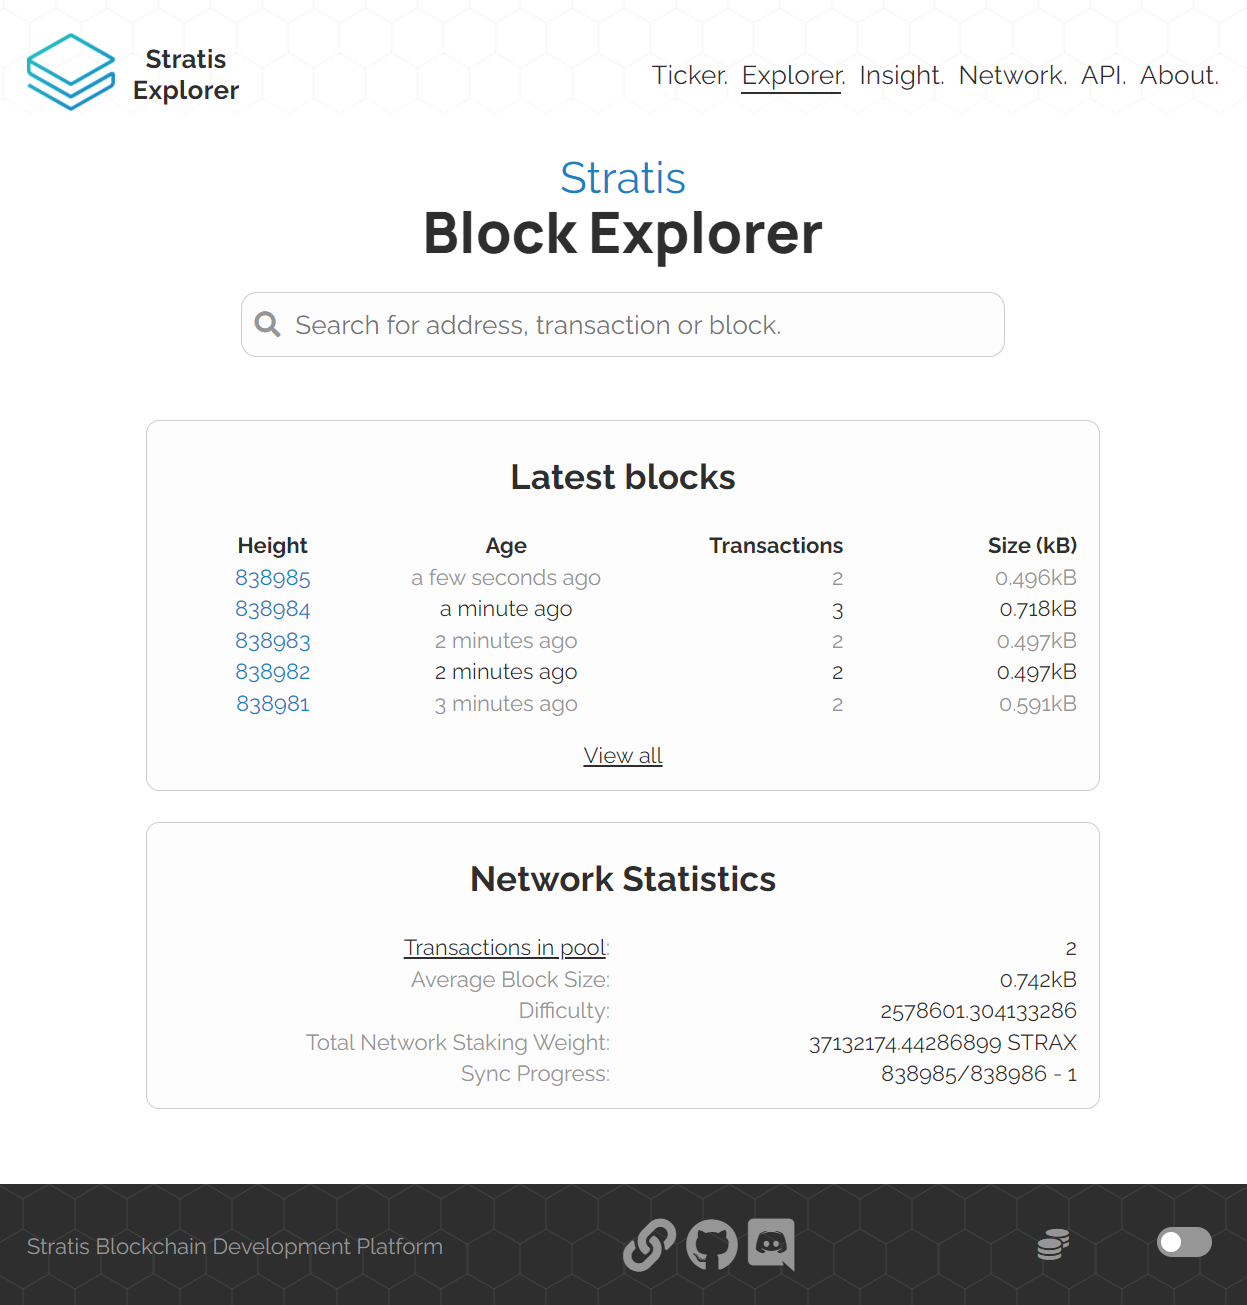This screenshot has height=1305, width=1247.
Task: Click the Height column header
Action: point(272,545)
